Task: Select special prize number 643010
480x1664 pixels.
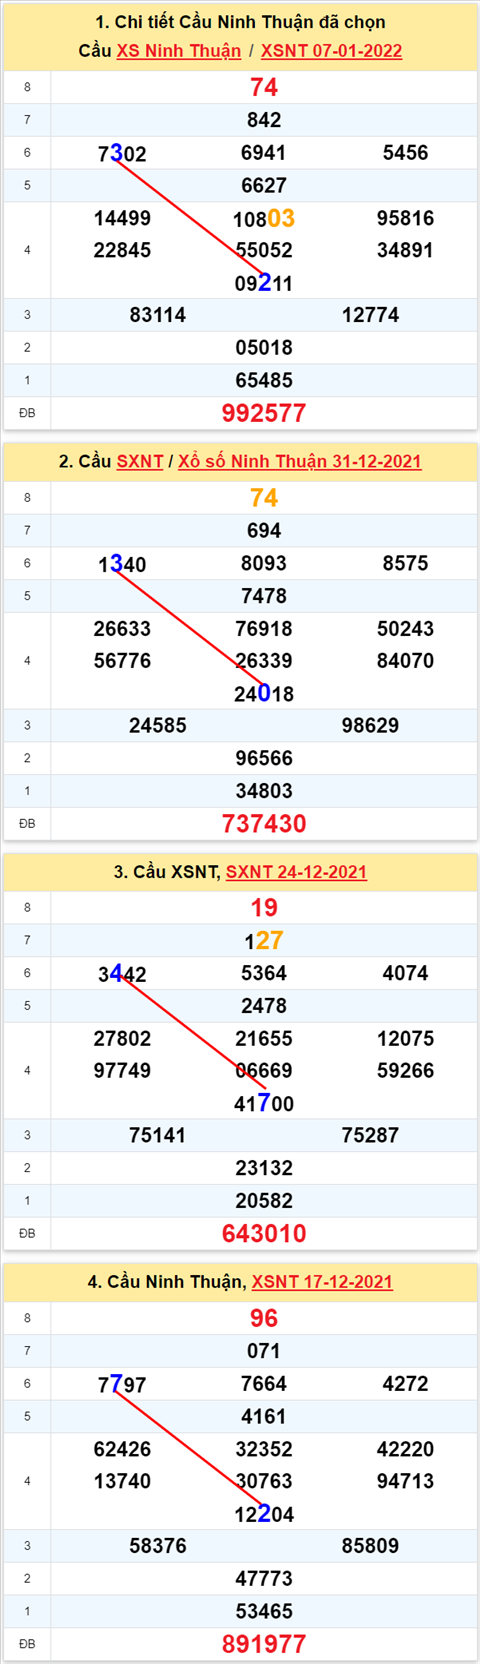Action: (264, 1233)
